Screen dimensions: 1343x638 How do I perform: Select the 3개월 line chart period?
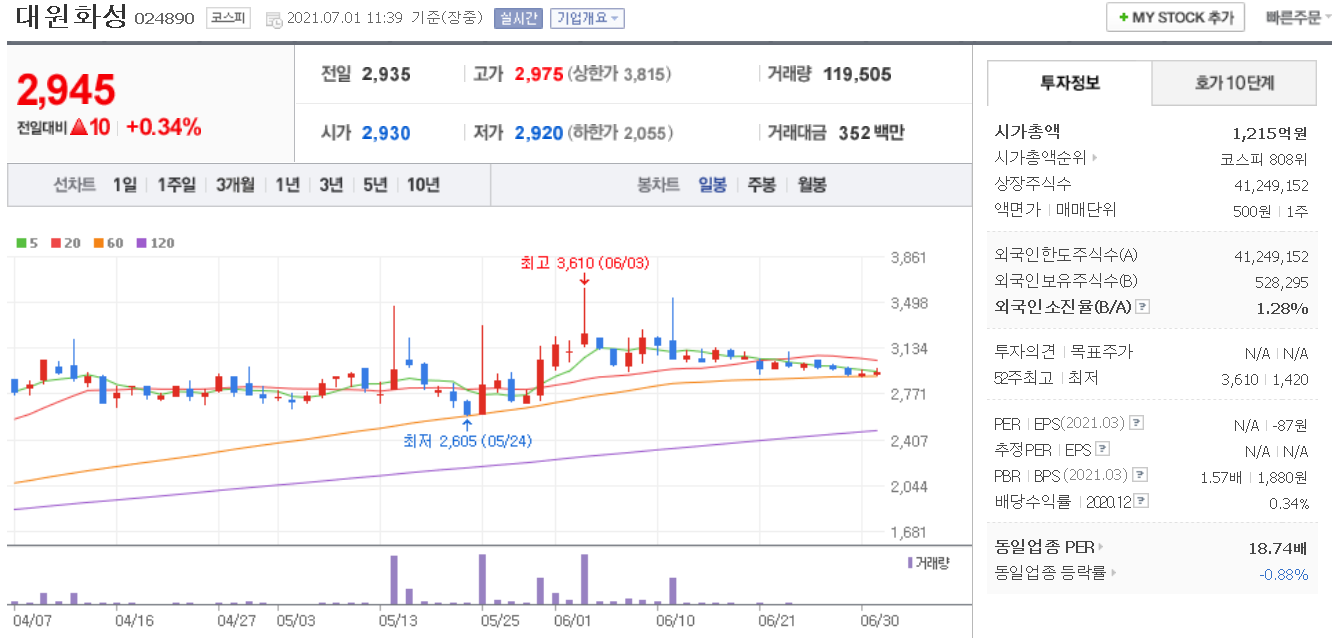pyautogui.click(x=235, y=185)
